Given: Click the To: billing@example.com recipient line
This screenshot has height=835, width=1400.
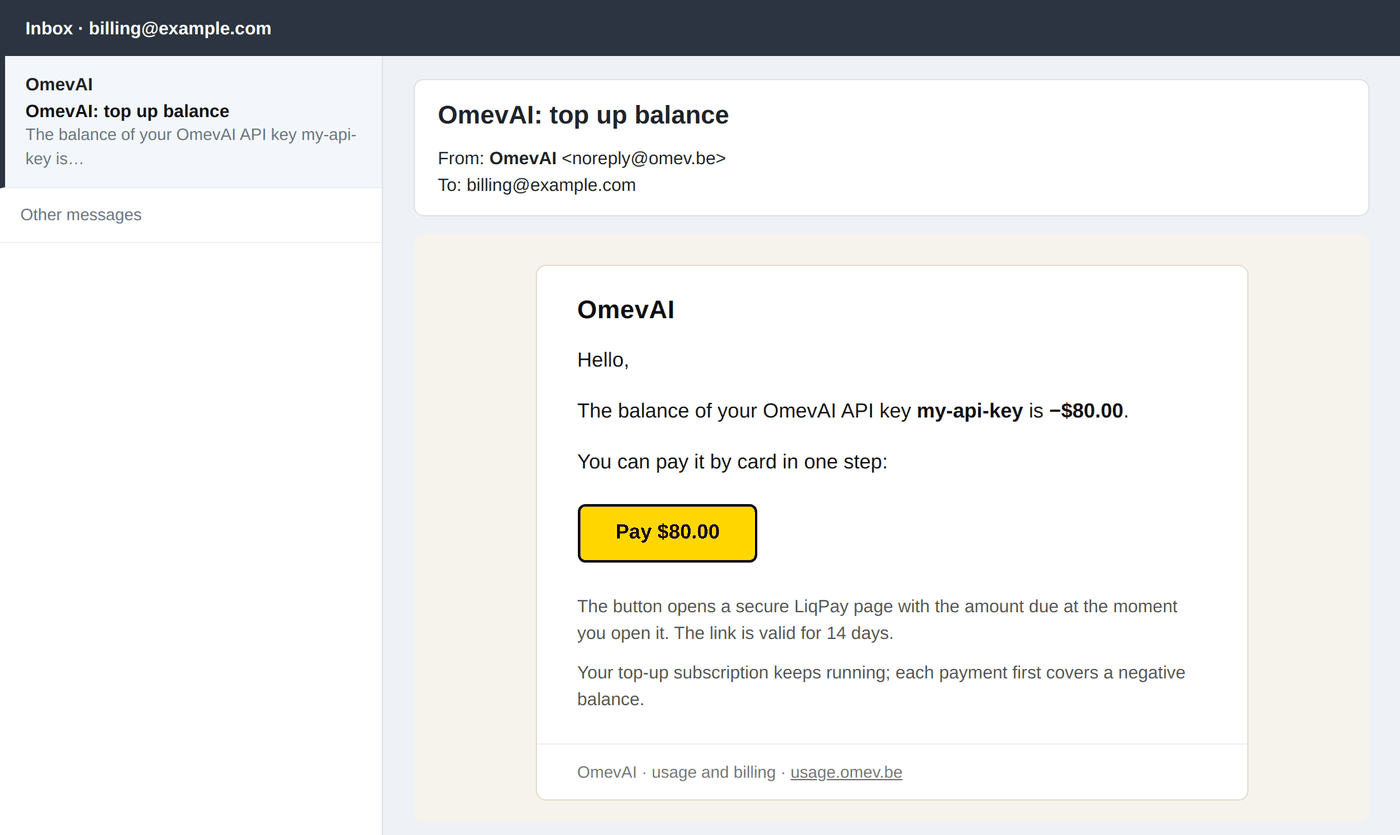Looking at the screenshot, I should [x=537, y=185].
